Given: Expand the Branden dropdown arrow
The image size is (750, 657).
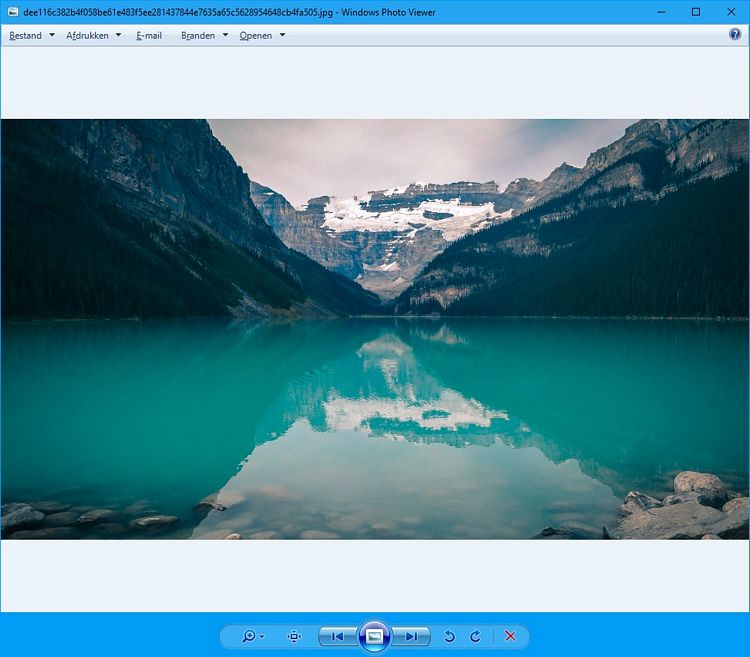Looking at the screenshot, I should pyautogui.click(x=225, y=35).
